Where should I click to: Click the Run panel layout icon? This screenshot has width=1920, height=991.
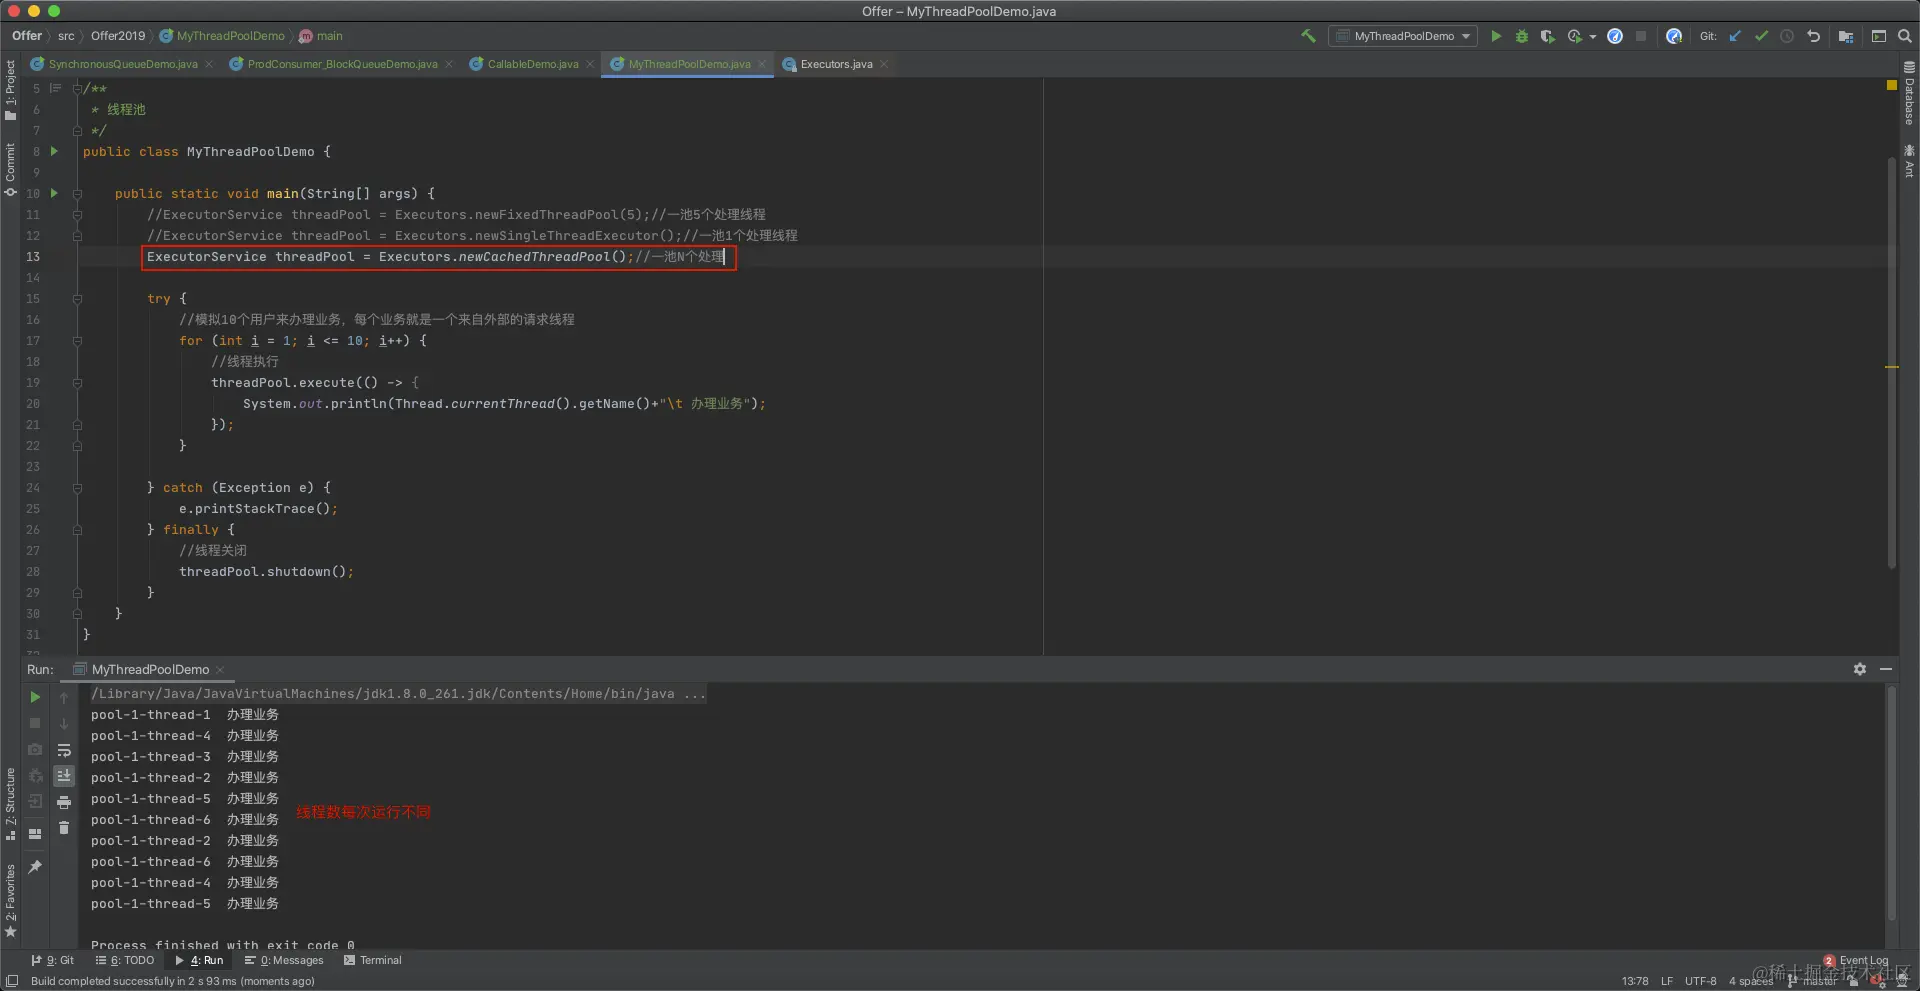point(35,834)
